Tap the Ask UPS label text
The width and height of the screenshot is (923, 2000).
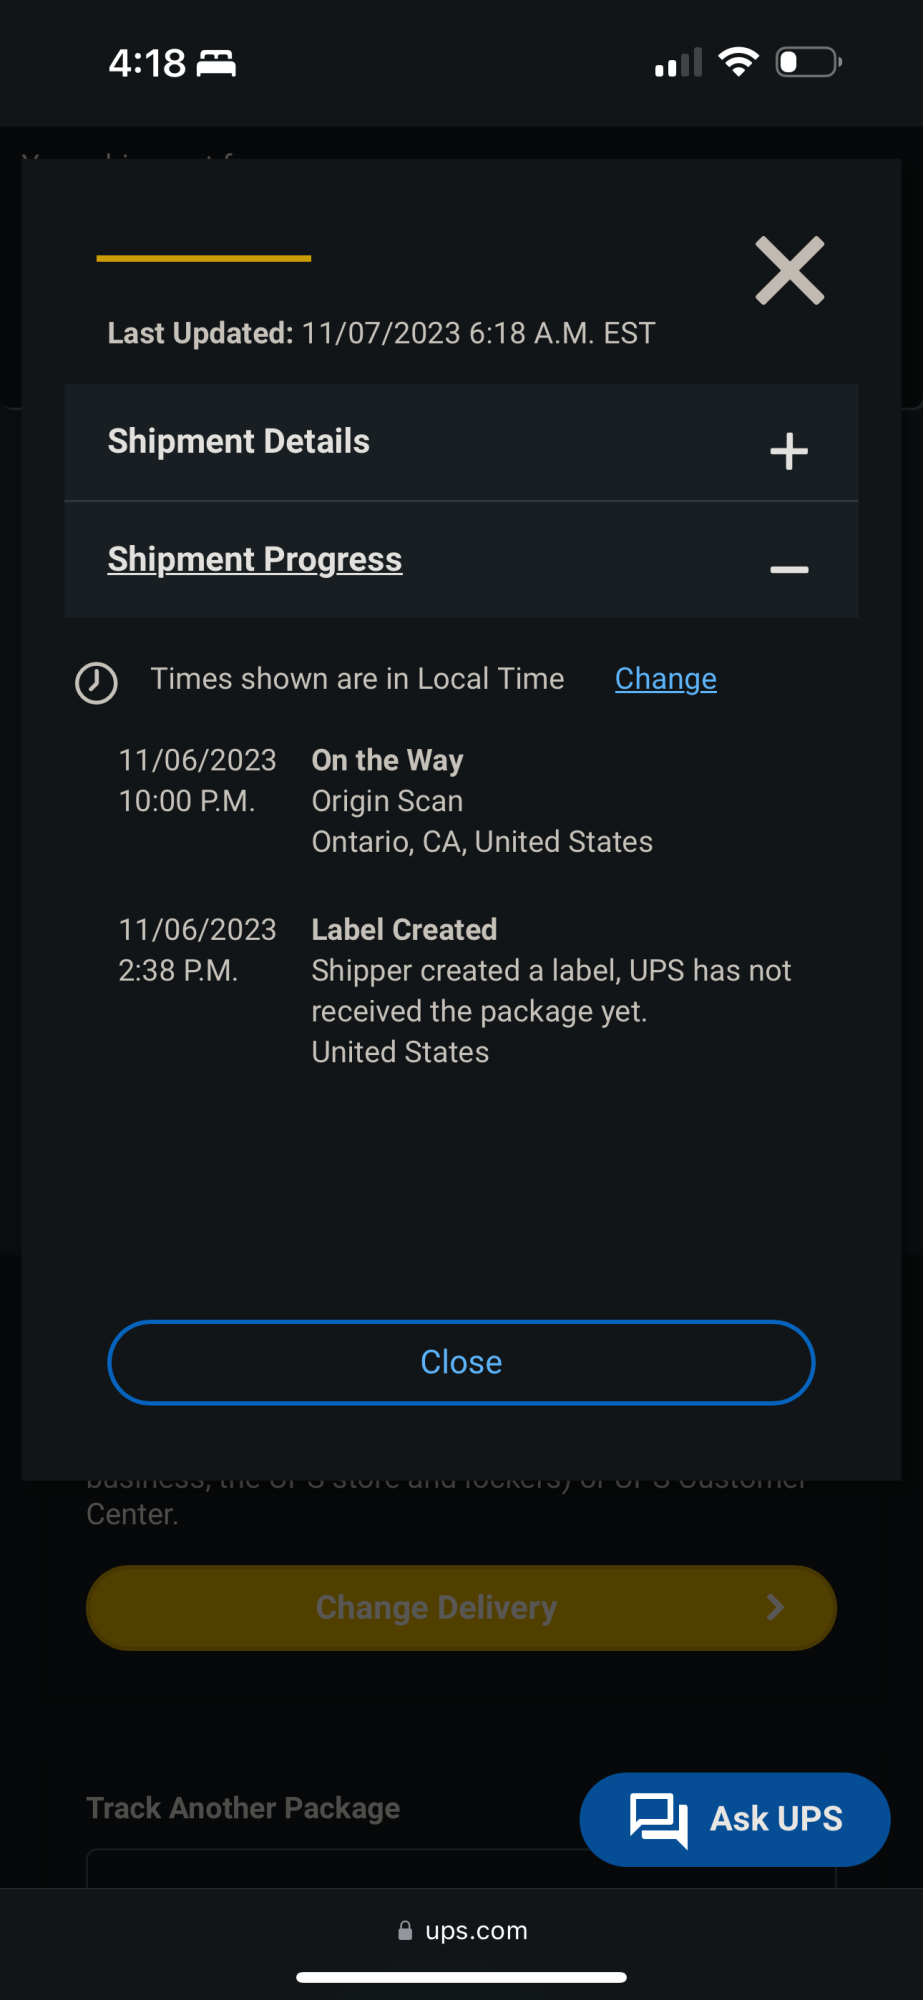(x=776, y=1819)
